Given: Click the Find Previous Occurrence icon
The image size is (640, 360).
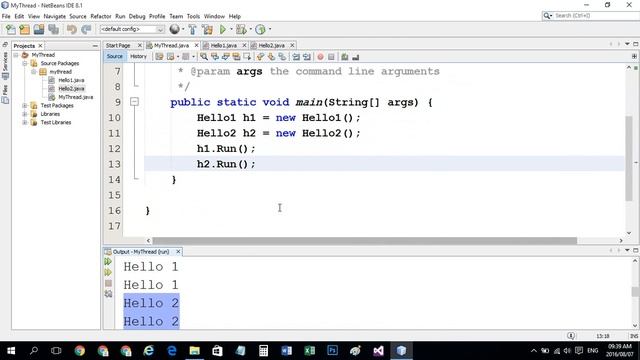Looking at the screenshot, I should (x=215, y=57).
